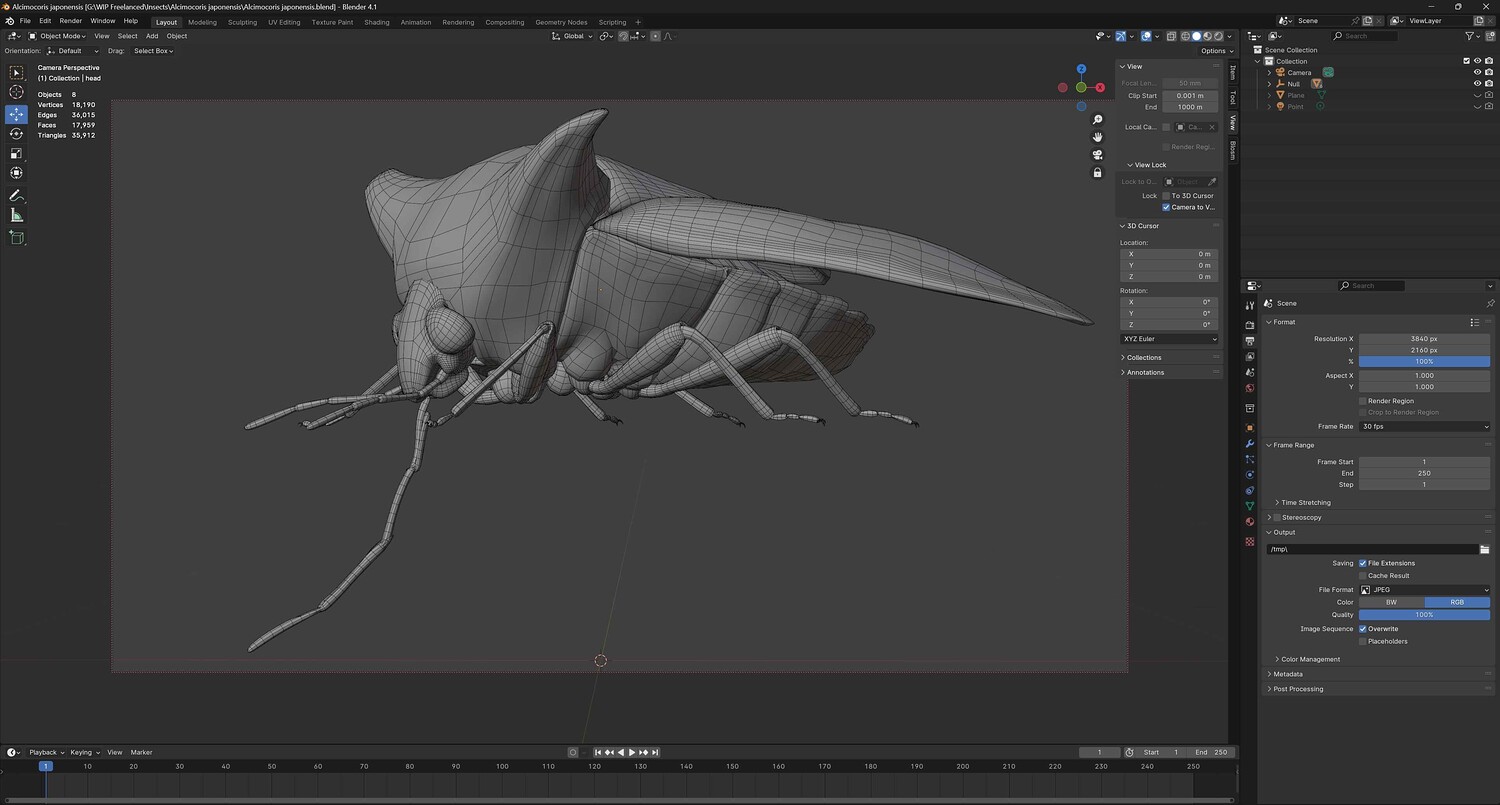Hide the Camera object in outliner
This screenshot has height=805, width=1500.
pos(1477,72)
